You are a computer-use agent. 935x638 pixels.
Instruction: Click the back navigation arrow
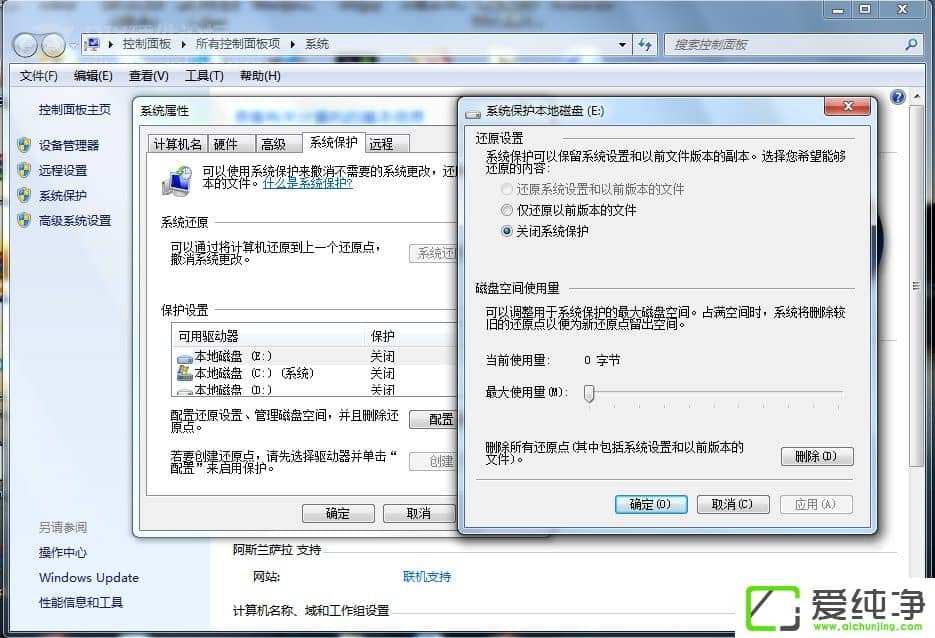tap(25, 44)
